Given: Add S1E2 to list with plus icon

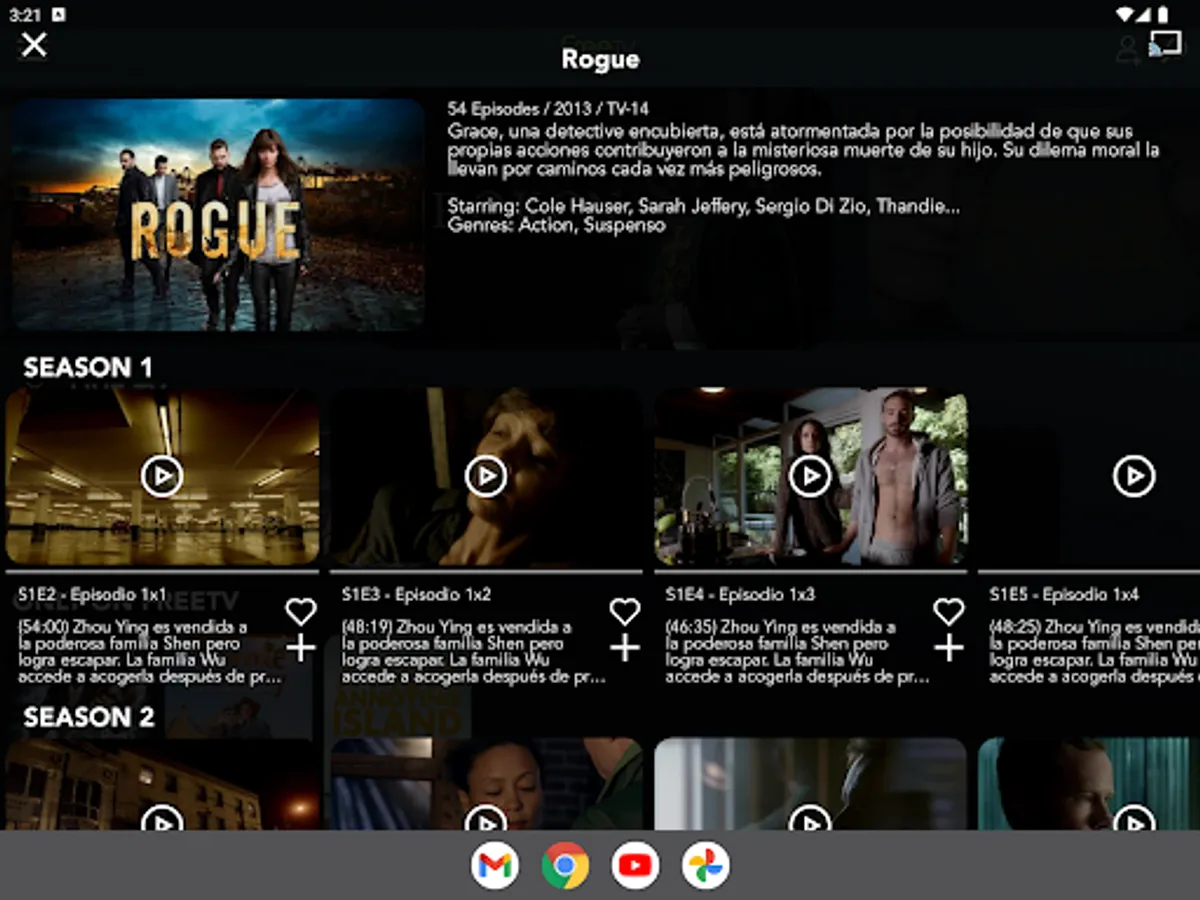Looking at the screenshot, I should [x=300, y=649].
